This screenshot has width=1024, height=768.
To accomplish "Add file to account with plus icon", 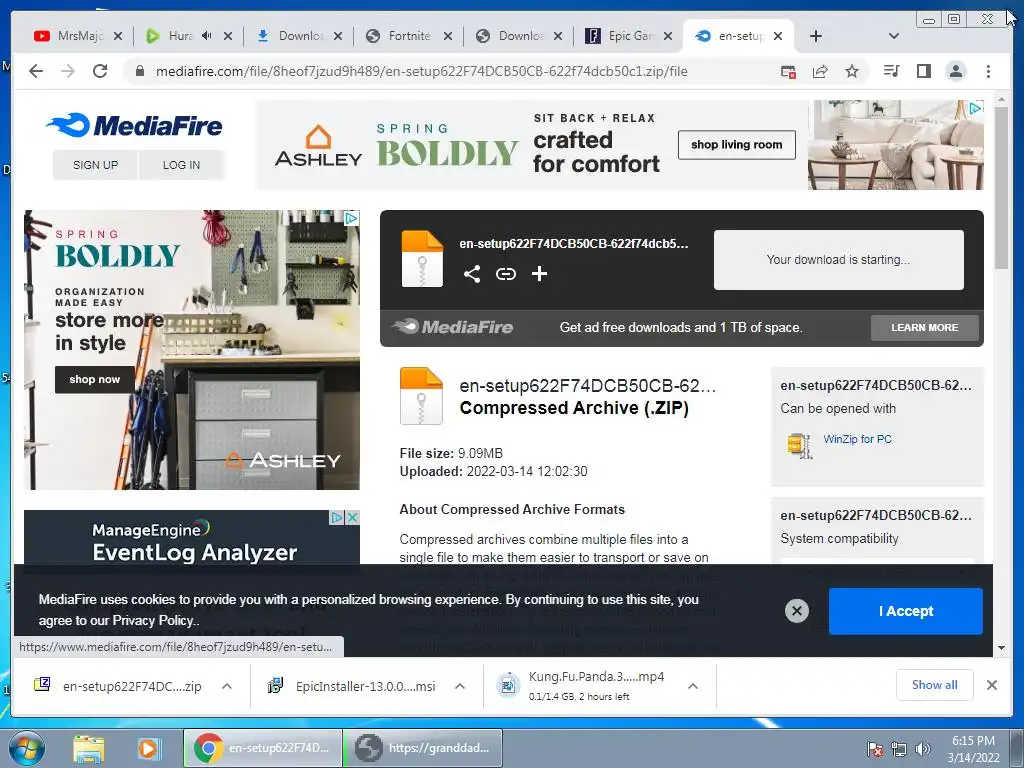I will (x=539, y=274).
